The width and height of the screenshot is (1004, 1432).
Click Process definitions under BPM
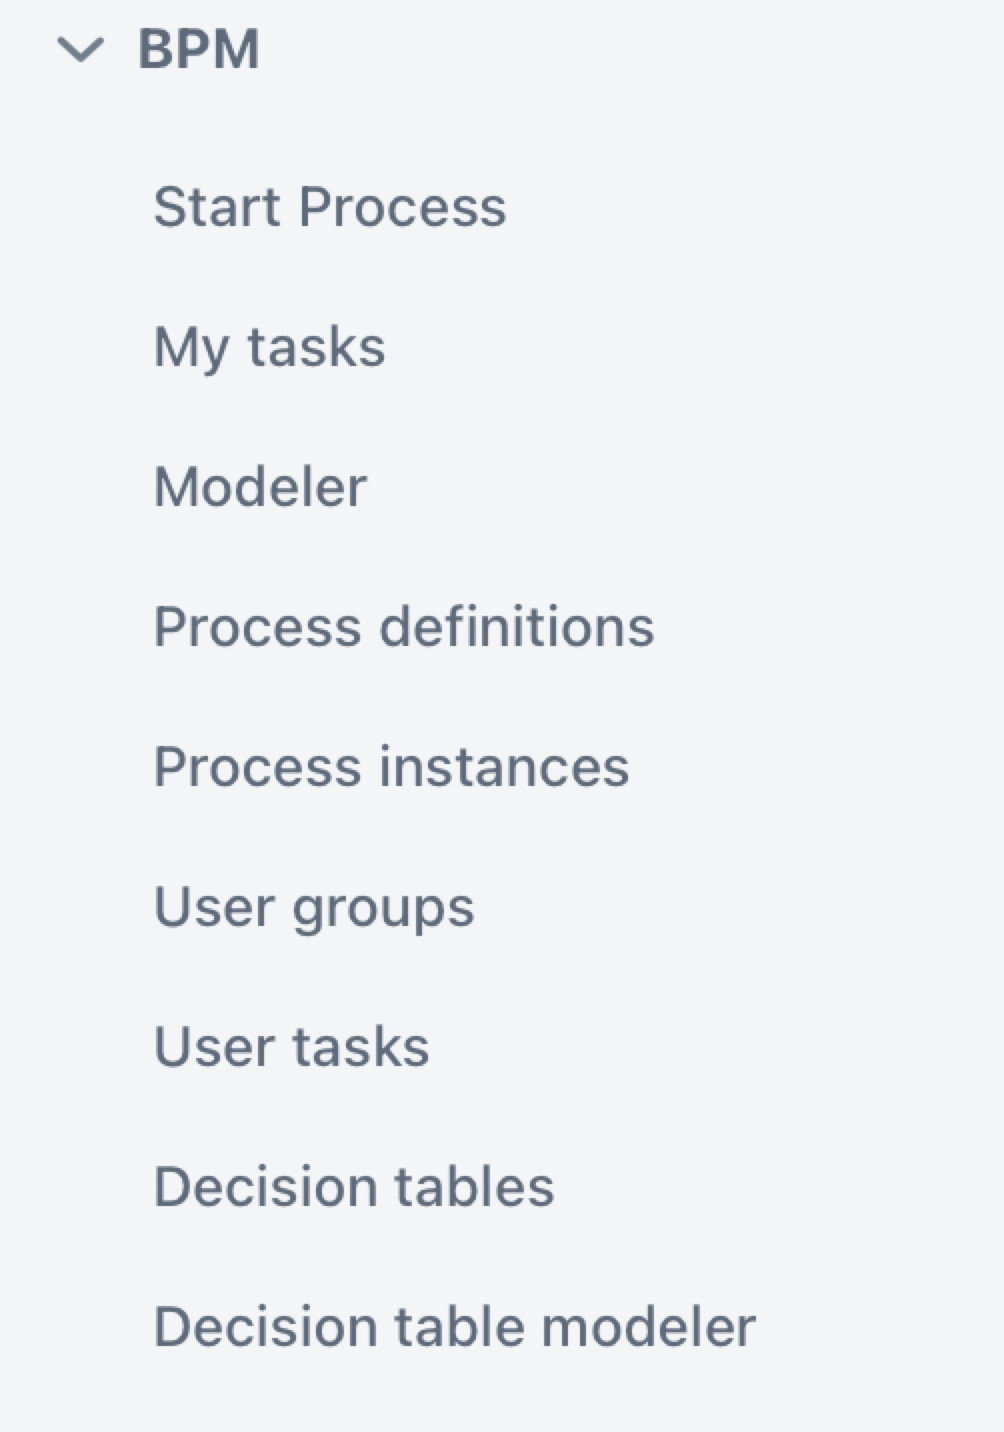(404, 626)
